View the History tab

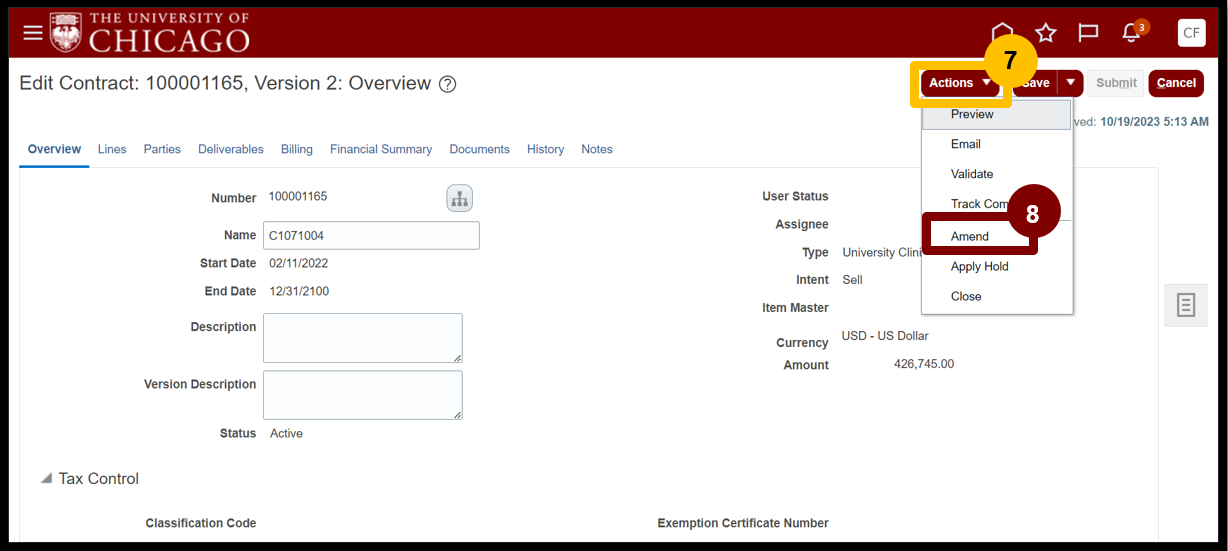[x=545, y=149]
